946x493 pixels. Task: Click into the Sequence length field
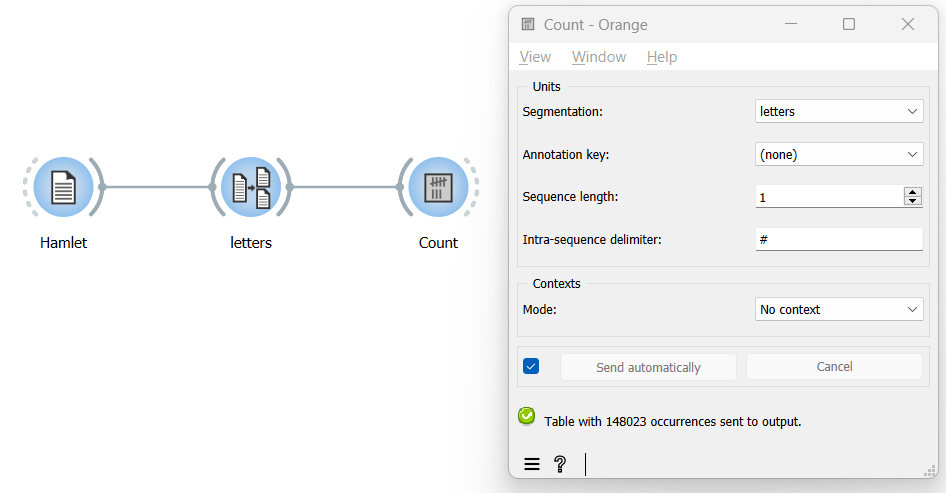(829, 197)
